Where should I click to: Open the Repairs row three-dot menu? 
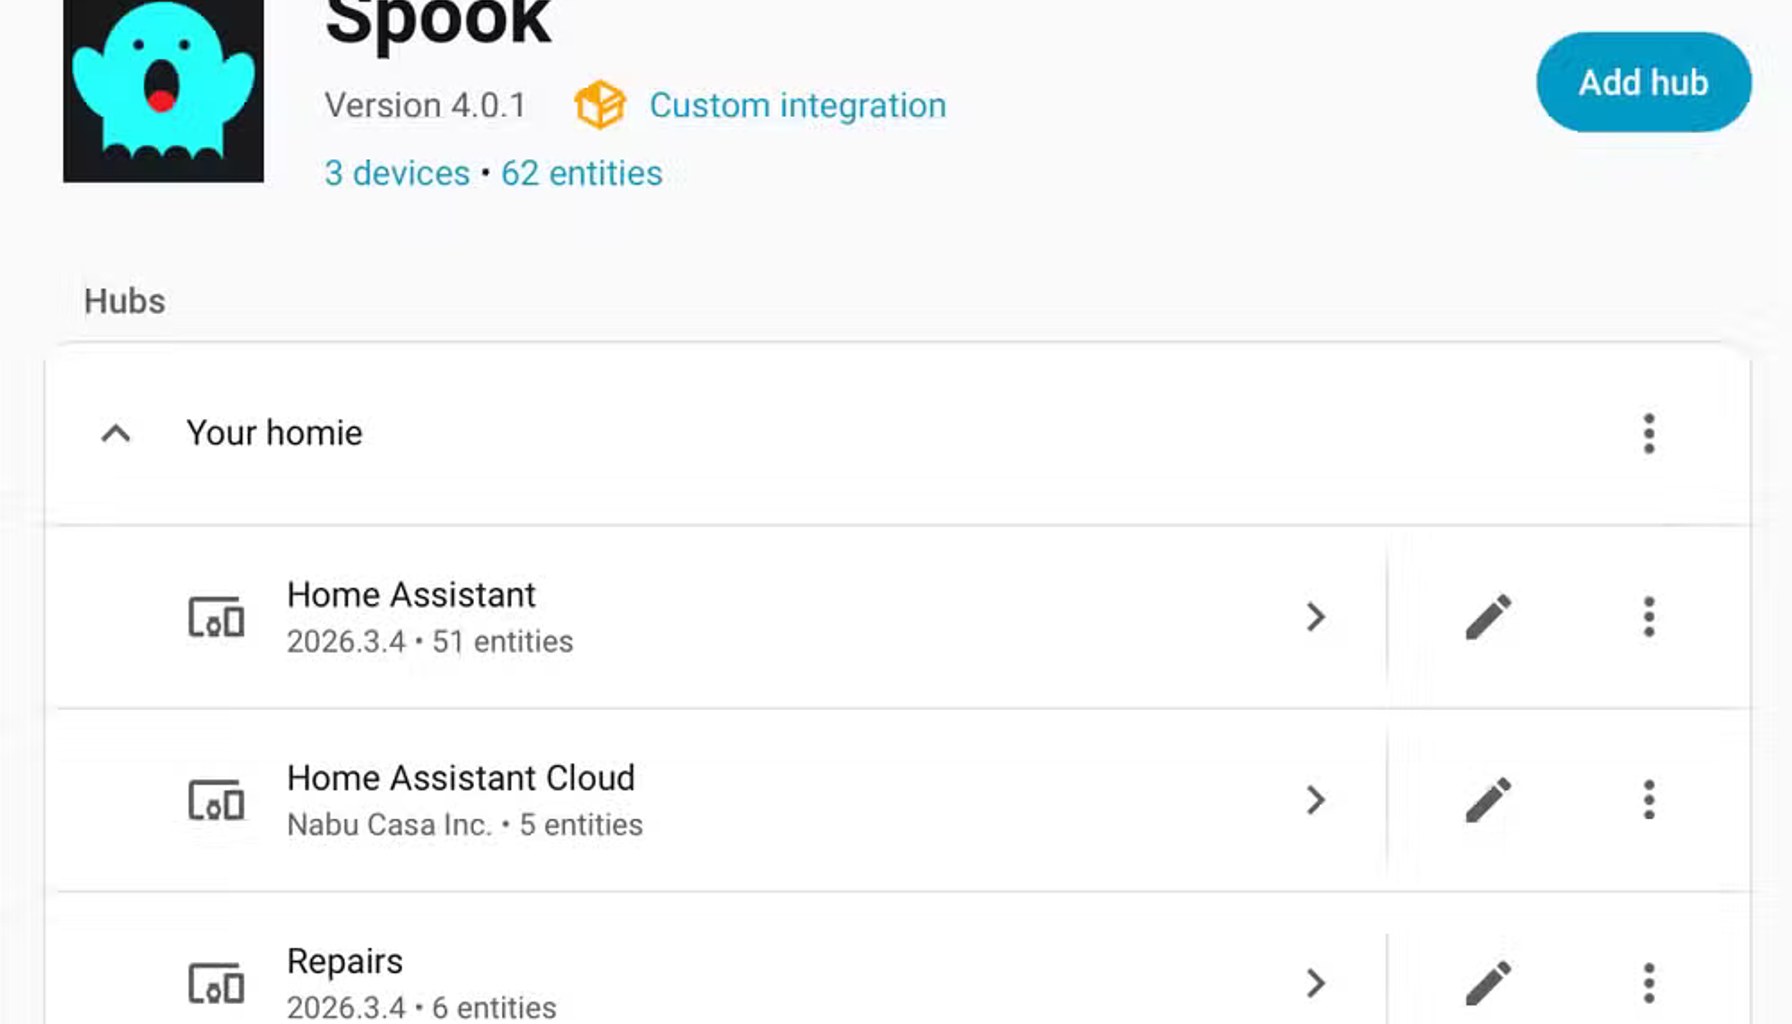click(x=1649, y=983)
